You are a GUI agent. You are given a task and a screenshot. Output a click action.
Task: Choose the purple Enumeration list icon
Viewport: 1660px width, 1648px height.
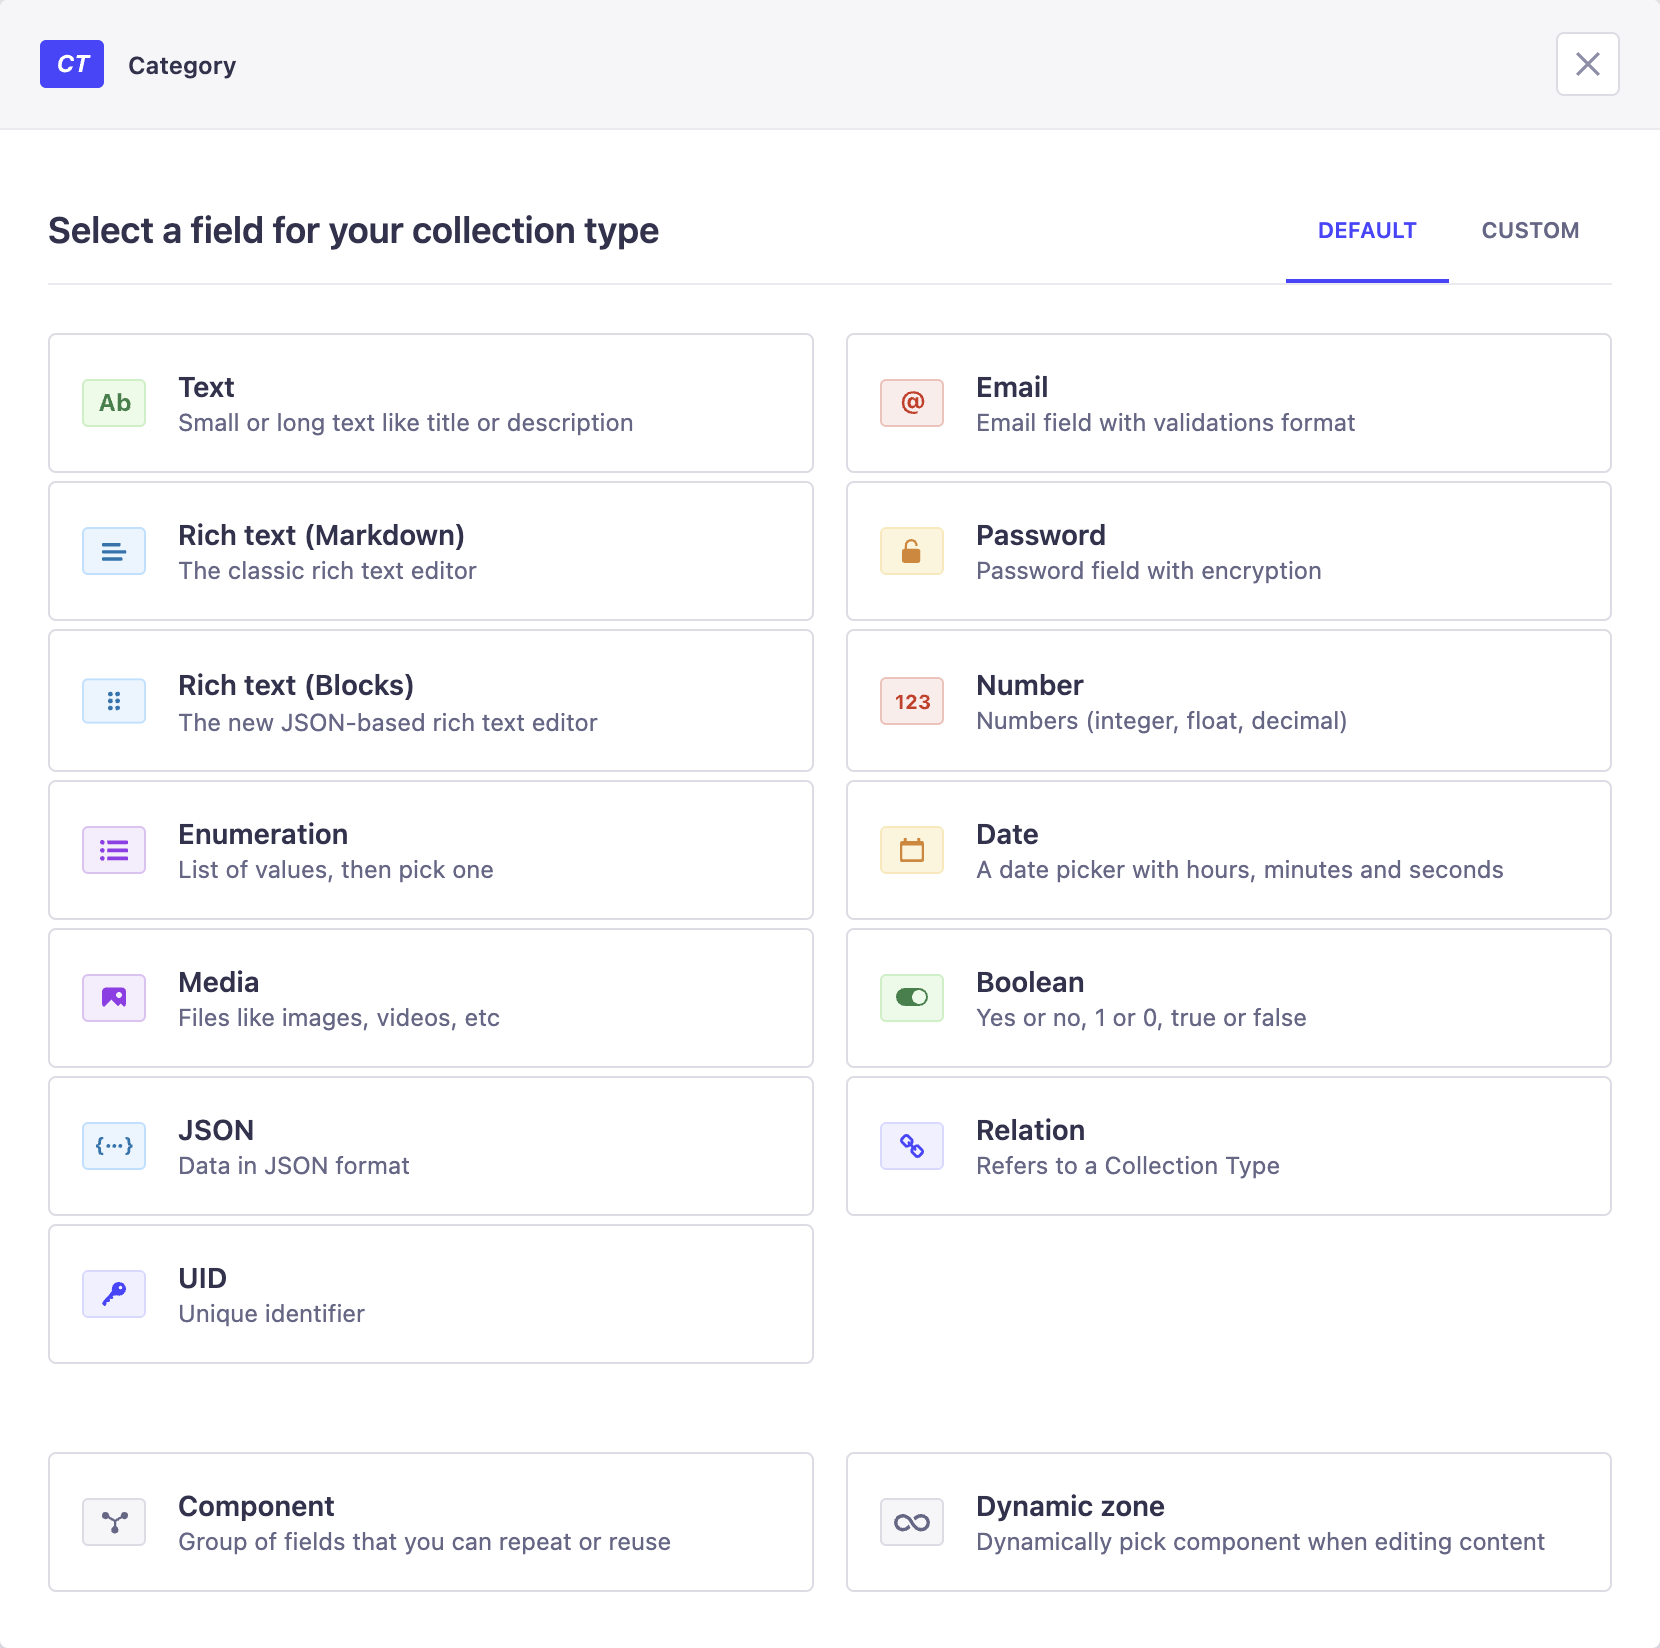click(x=114, y=850)
